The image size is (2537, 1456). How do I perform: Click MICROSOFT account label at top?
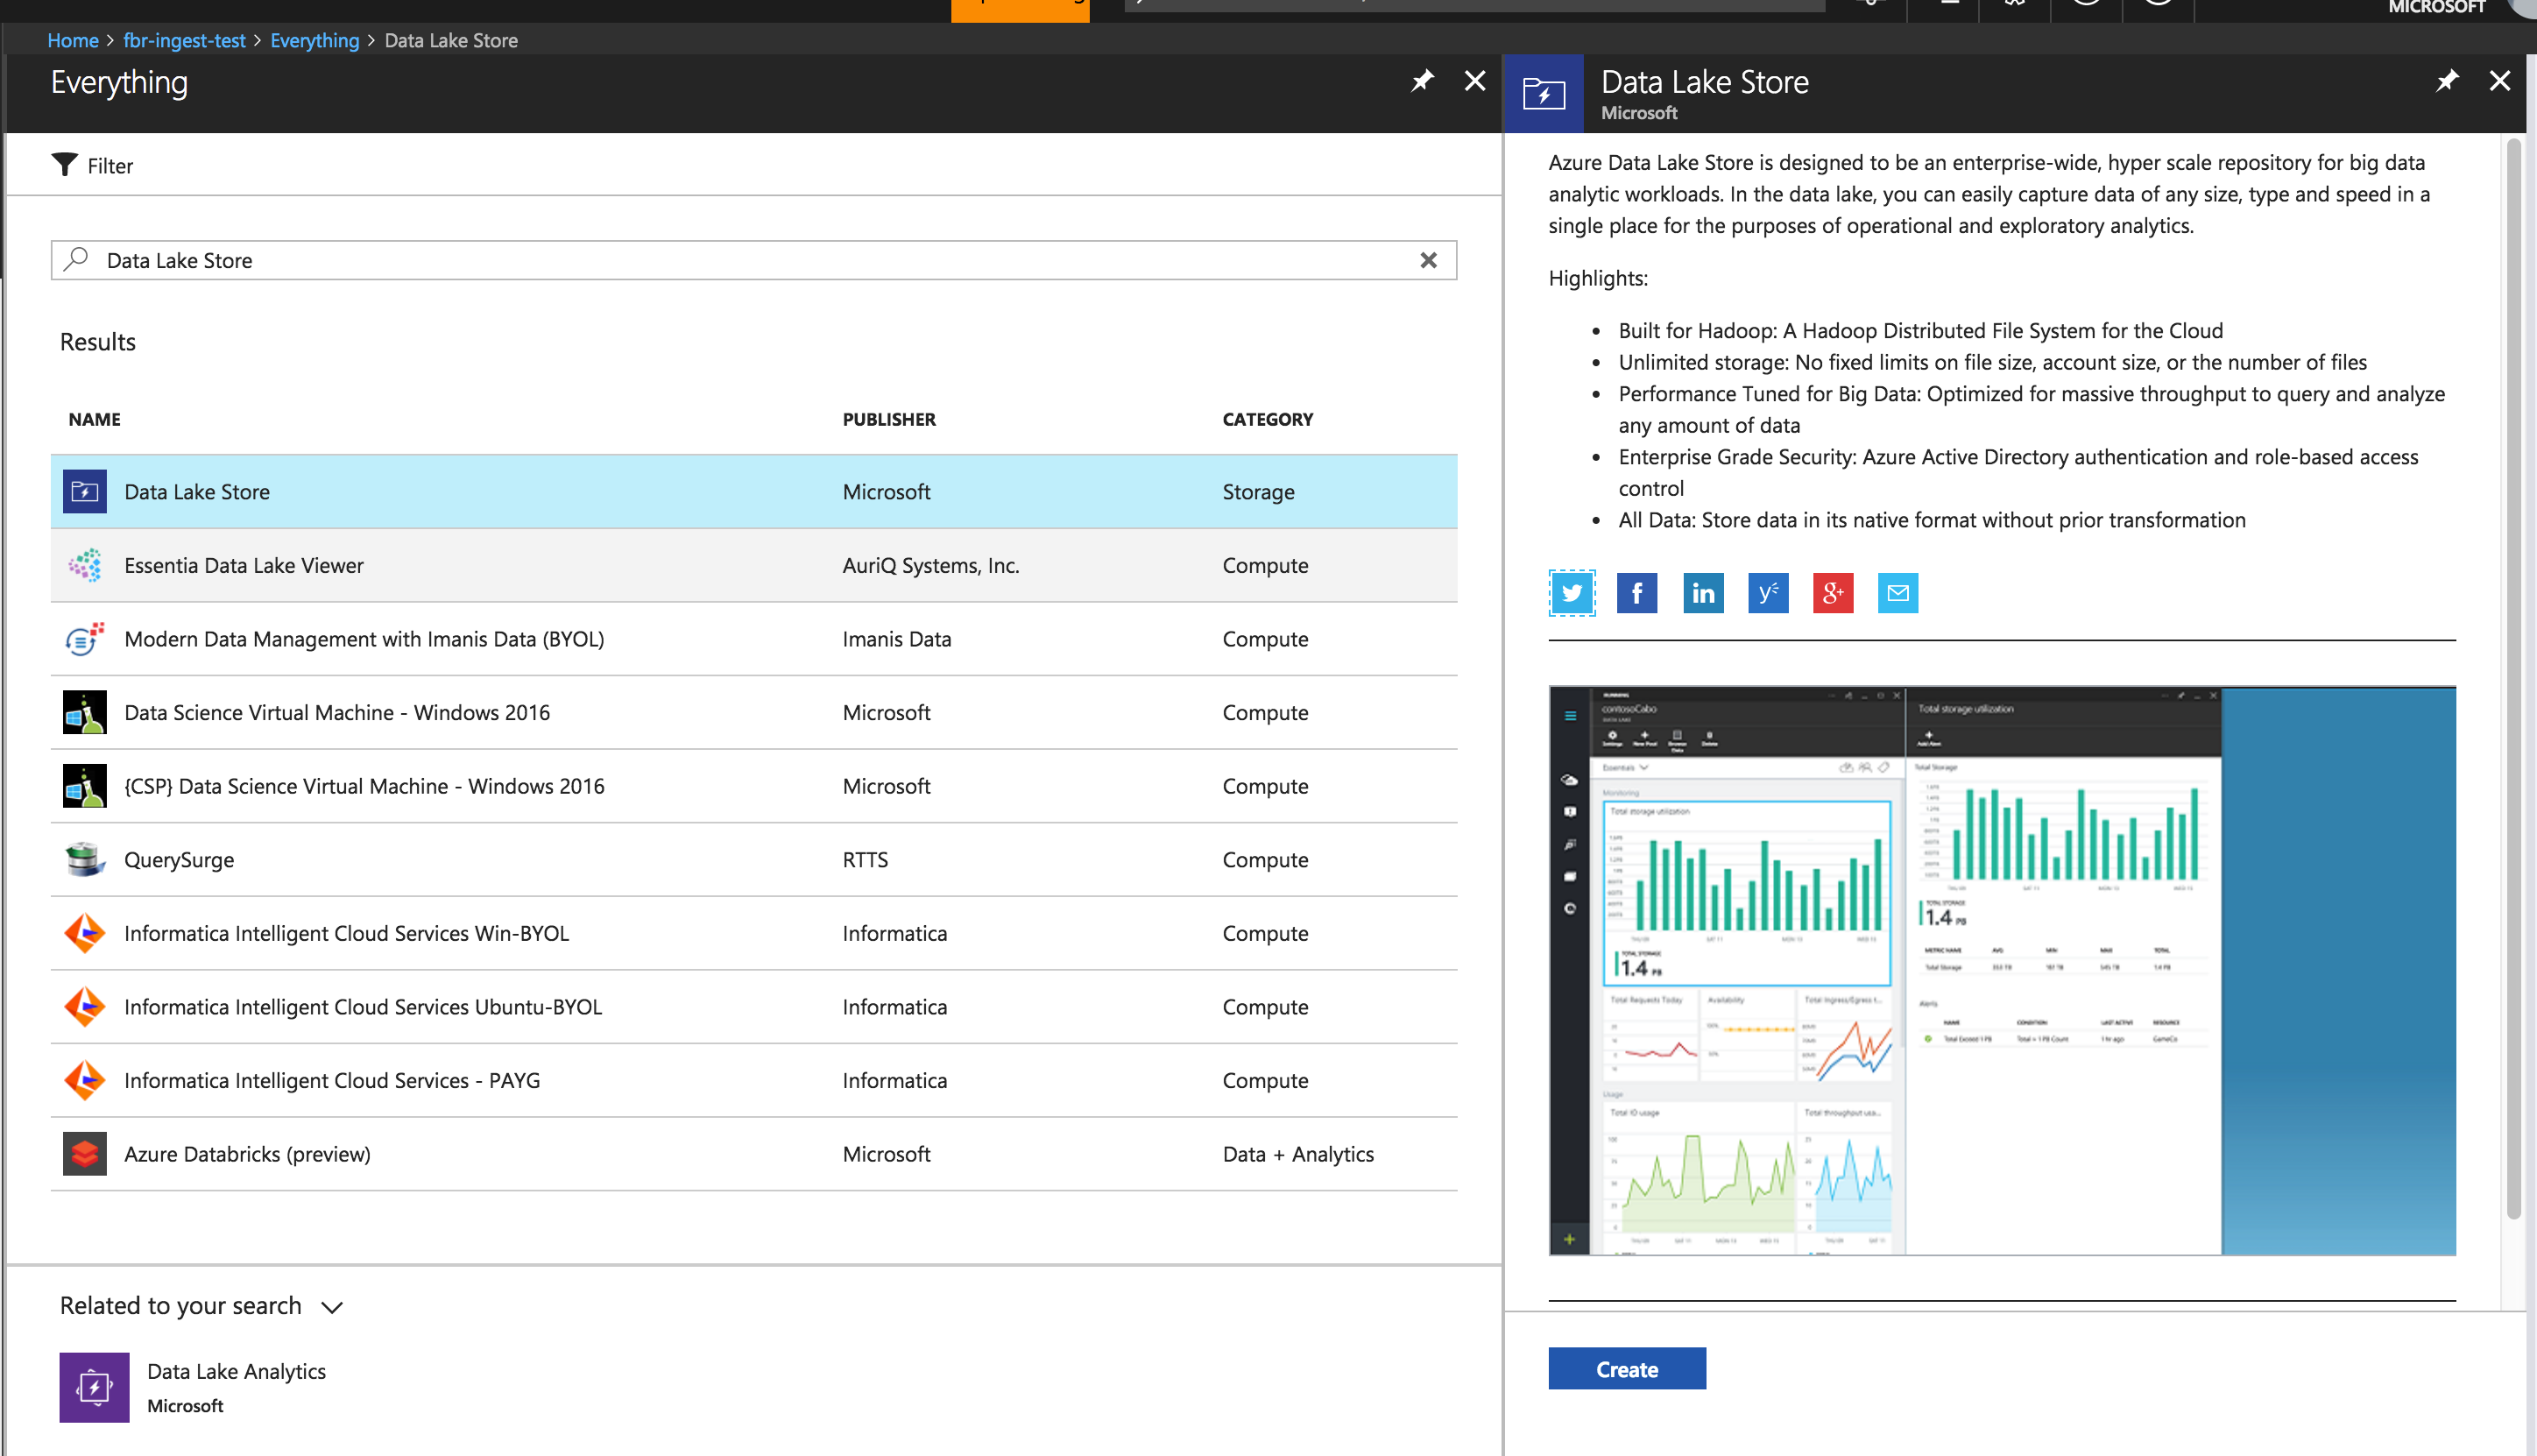[2436, 8]
